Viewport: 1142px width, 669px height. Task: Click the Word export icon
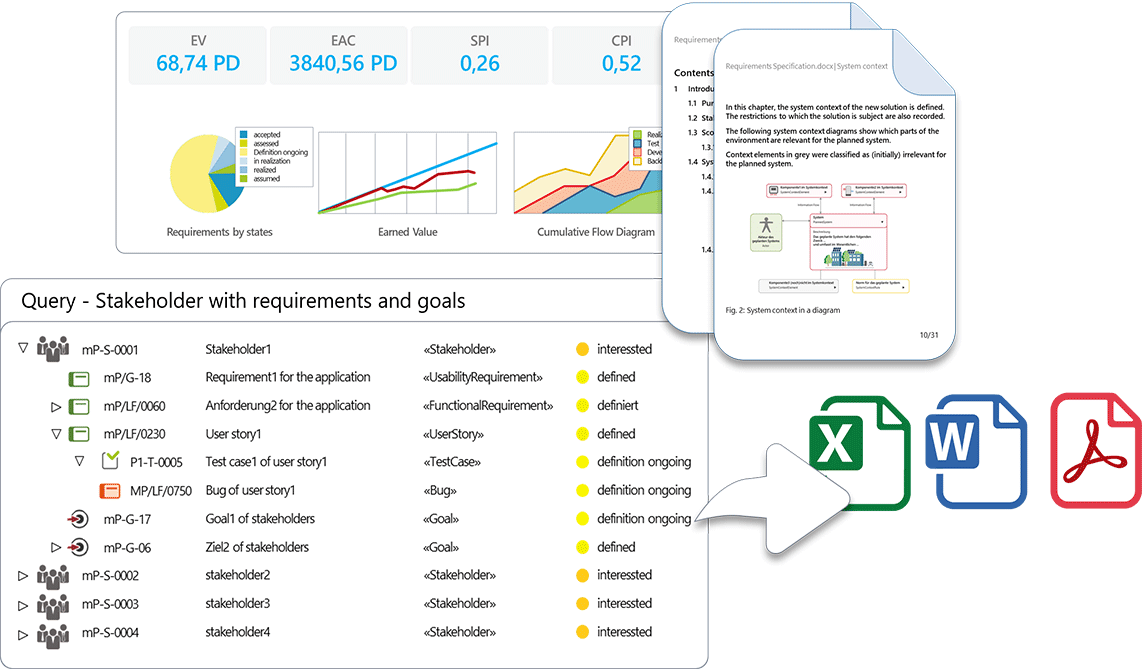pos(976,450)
